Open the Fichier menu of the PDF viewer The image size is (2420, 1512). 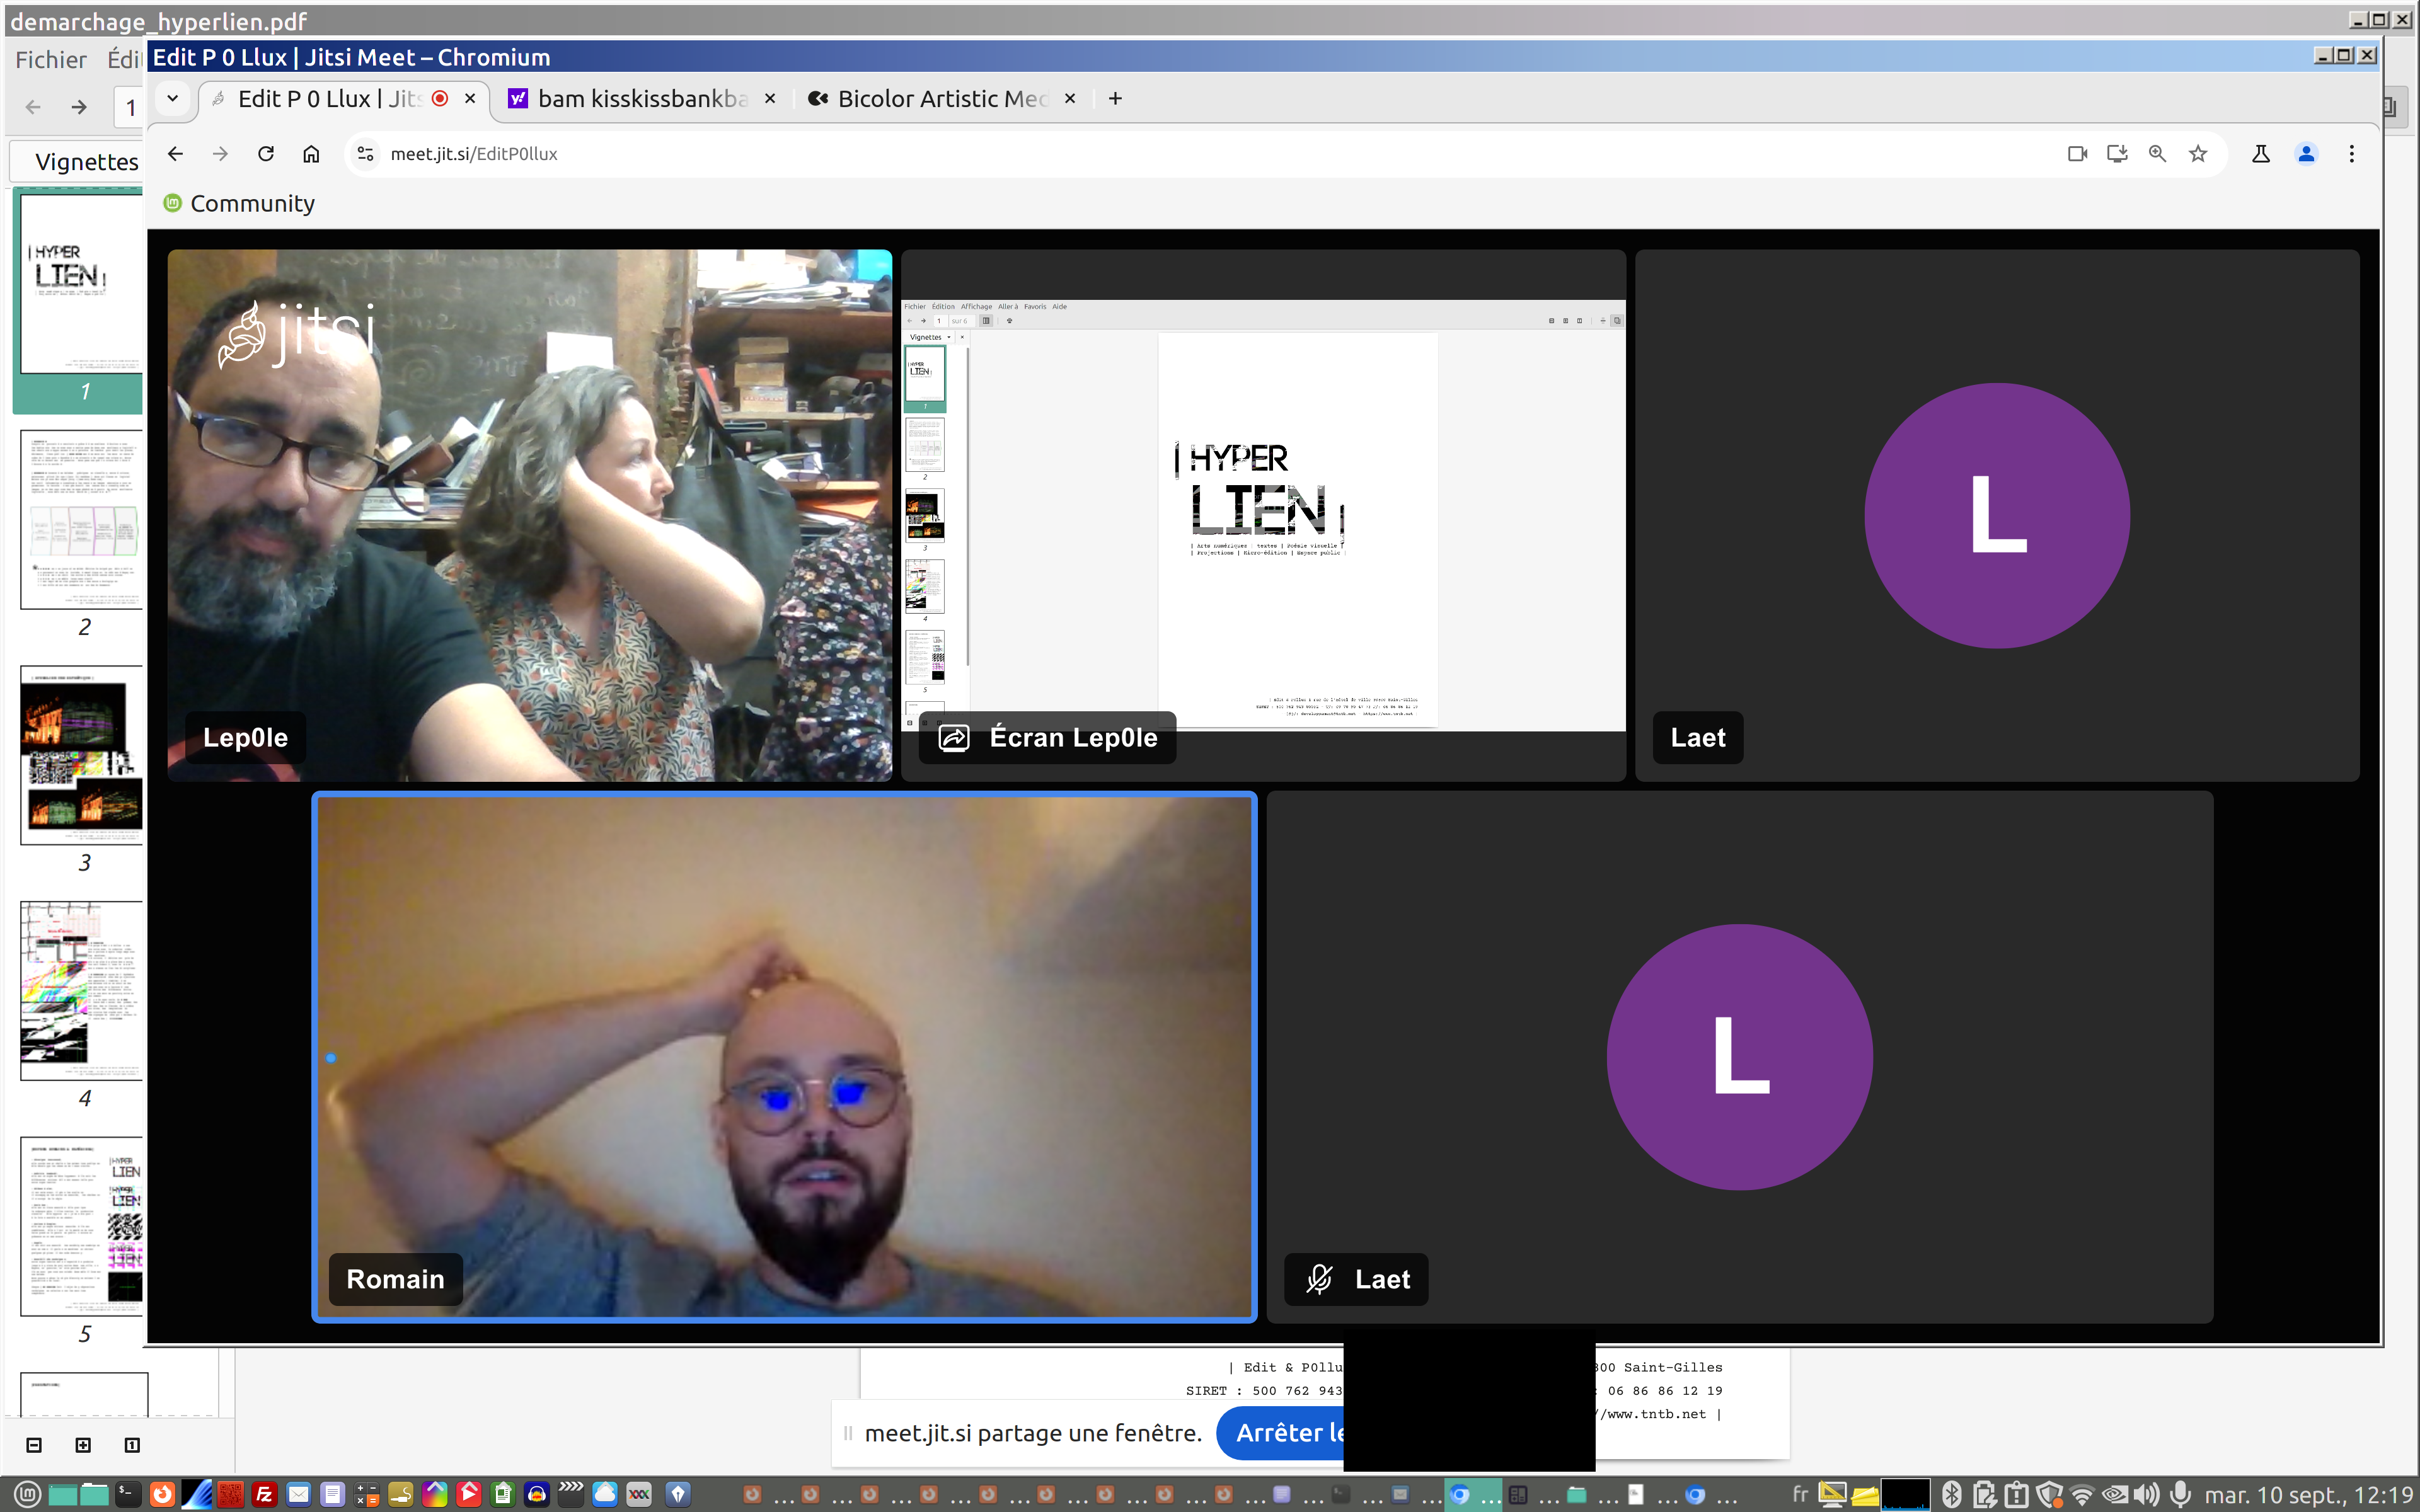click(x=51, y=60)
